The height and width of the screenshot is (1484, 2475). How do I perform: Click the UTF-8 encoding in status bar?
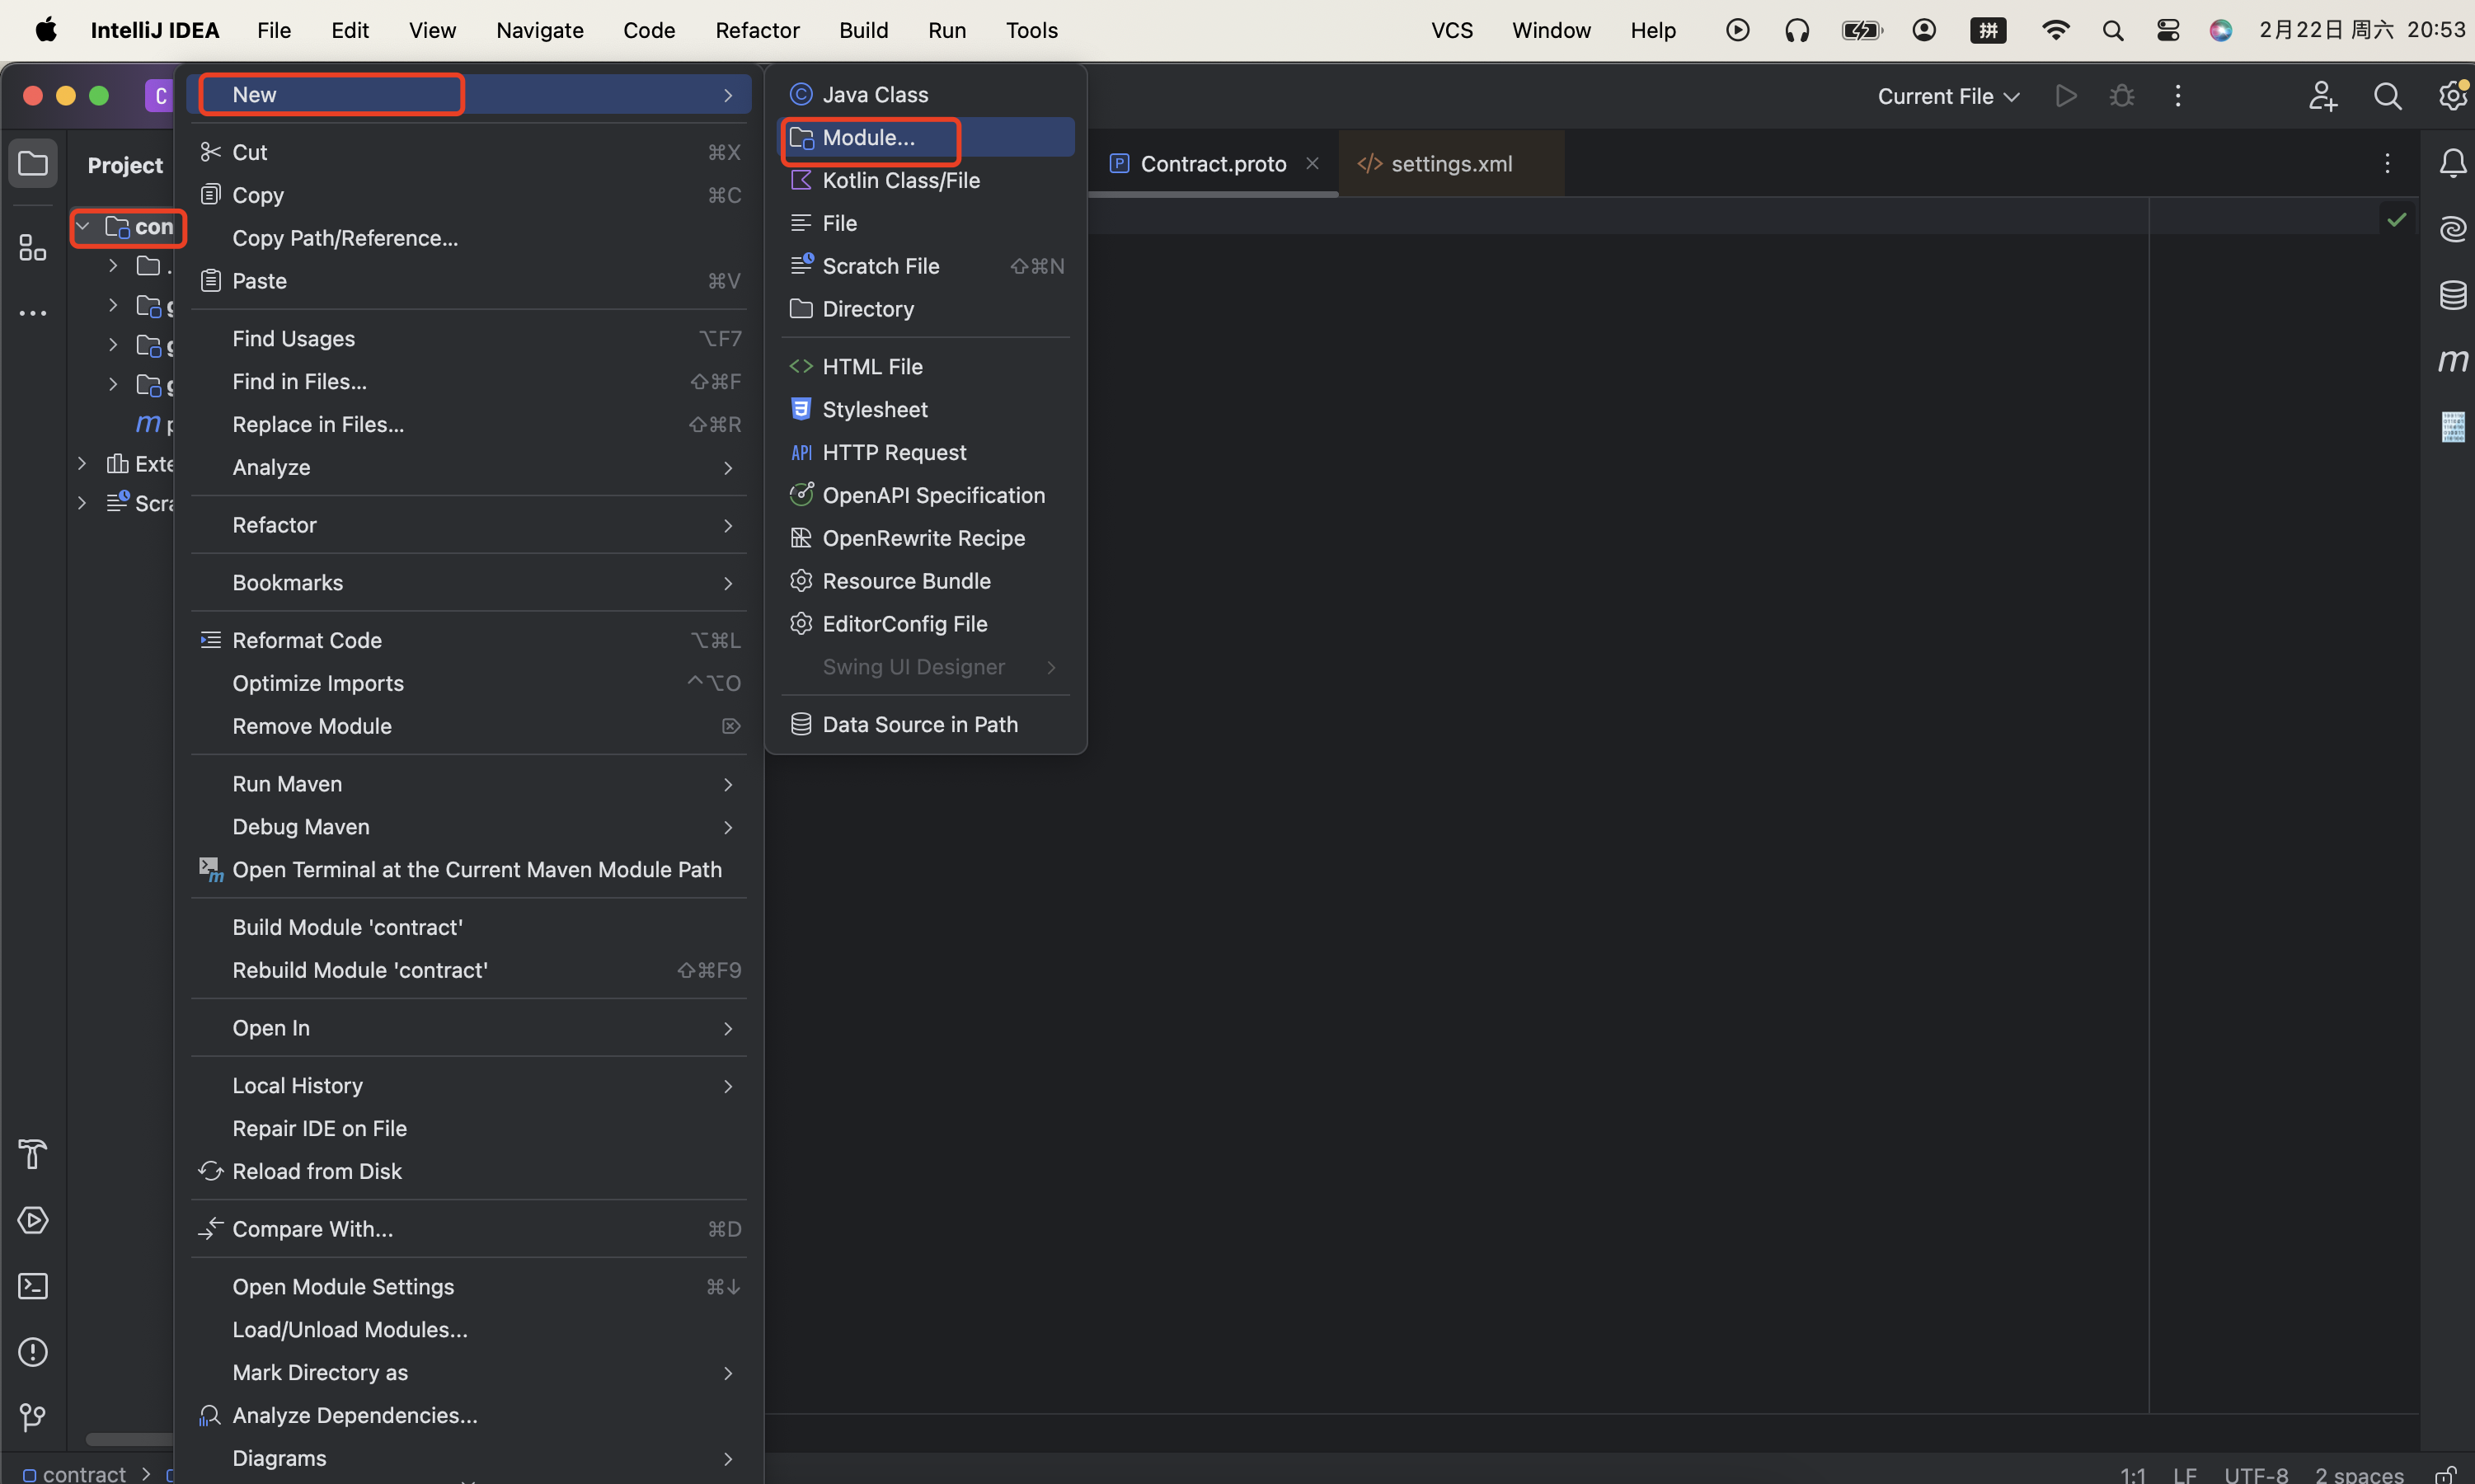(2255, 1474)
